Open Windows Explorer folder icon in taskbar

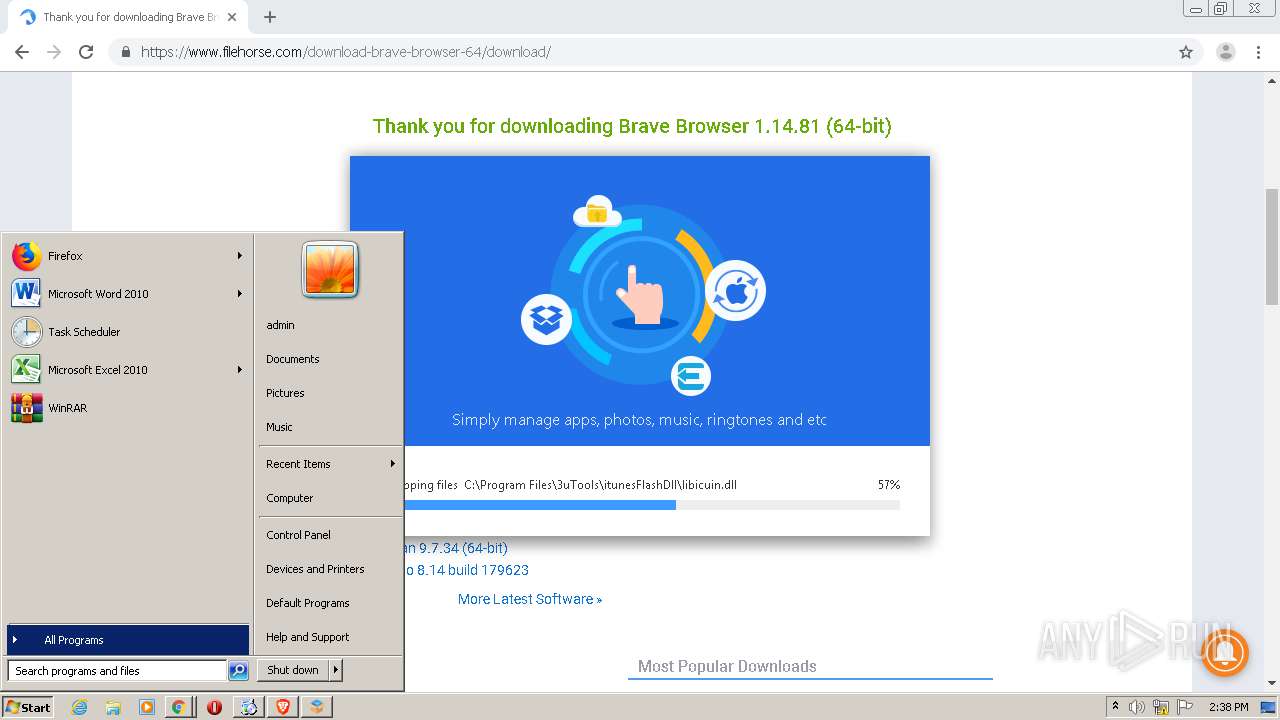point(113,707)
